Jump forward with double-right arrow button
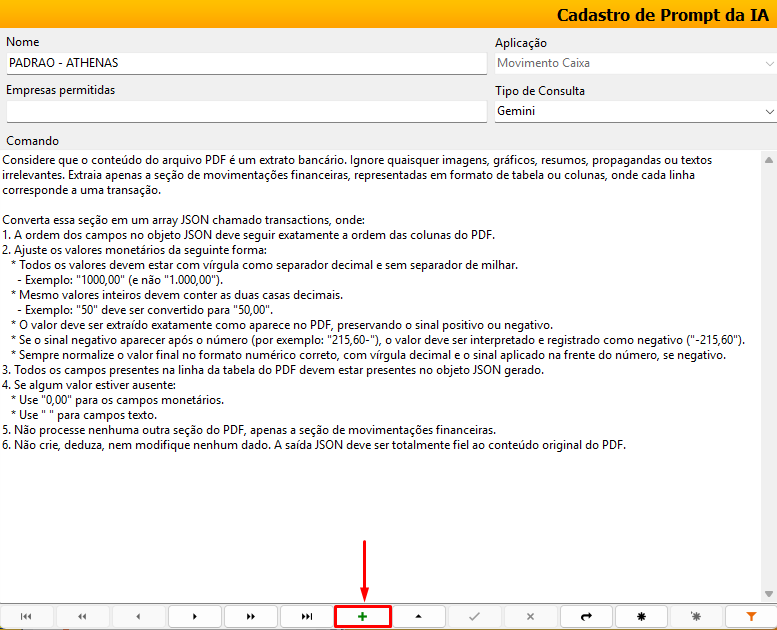777x630 pixels. 250,617
